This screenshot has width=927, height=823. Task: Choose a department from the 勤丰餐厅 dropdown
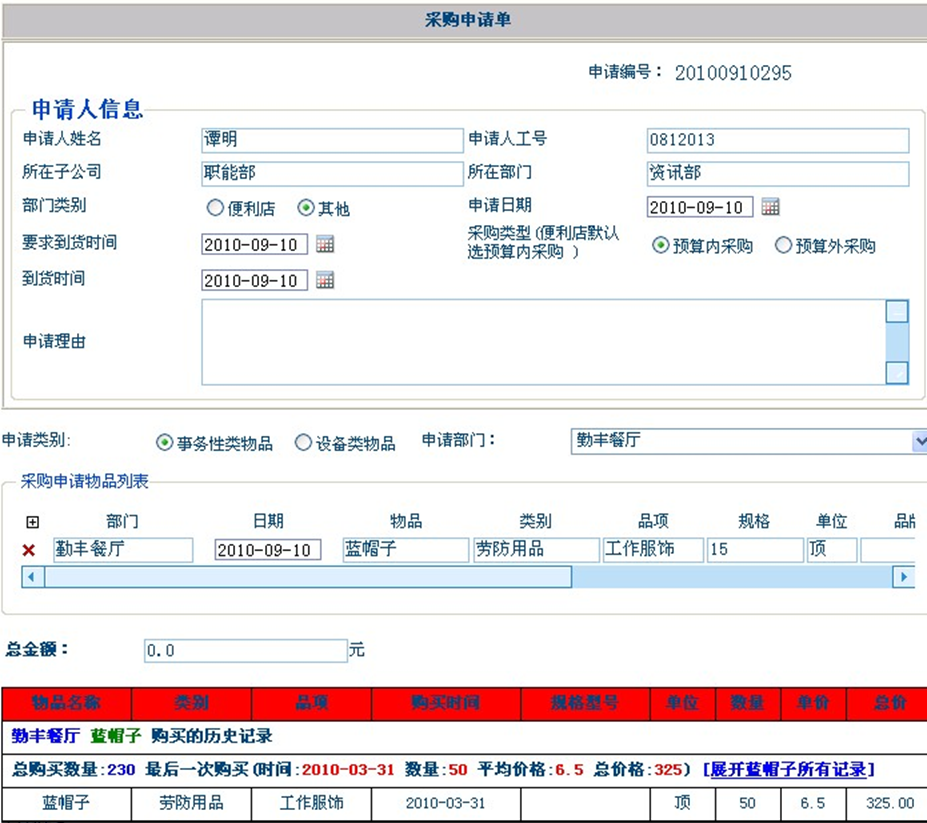pyautogui.click(x=740, y=440)
